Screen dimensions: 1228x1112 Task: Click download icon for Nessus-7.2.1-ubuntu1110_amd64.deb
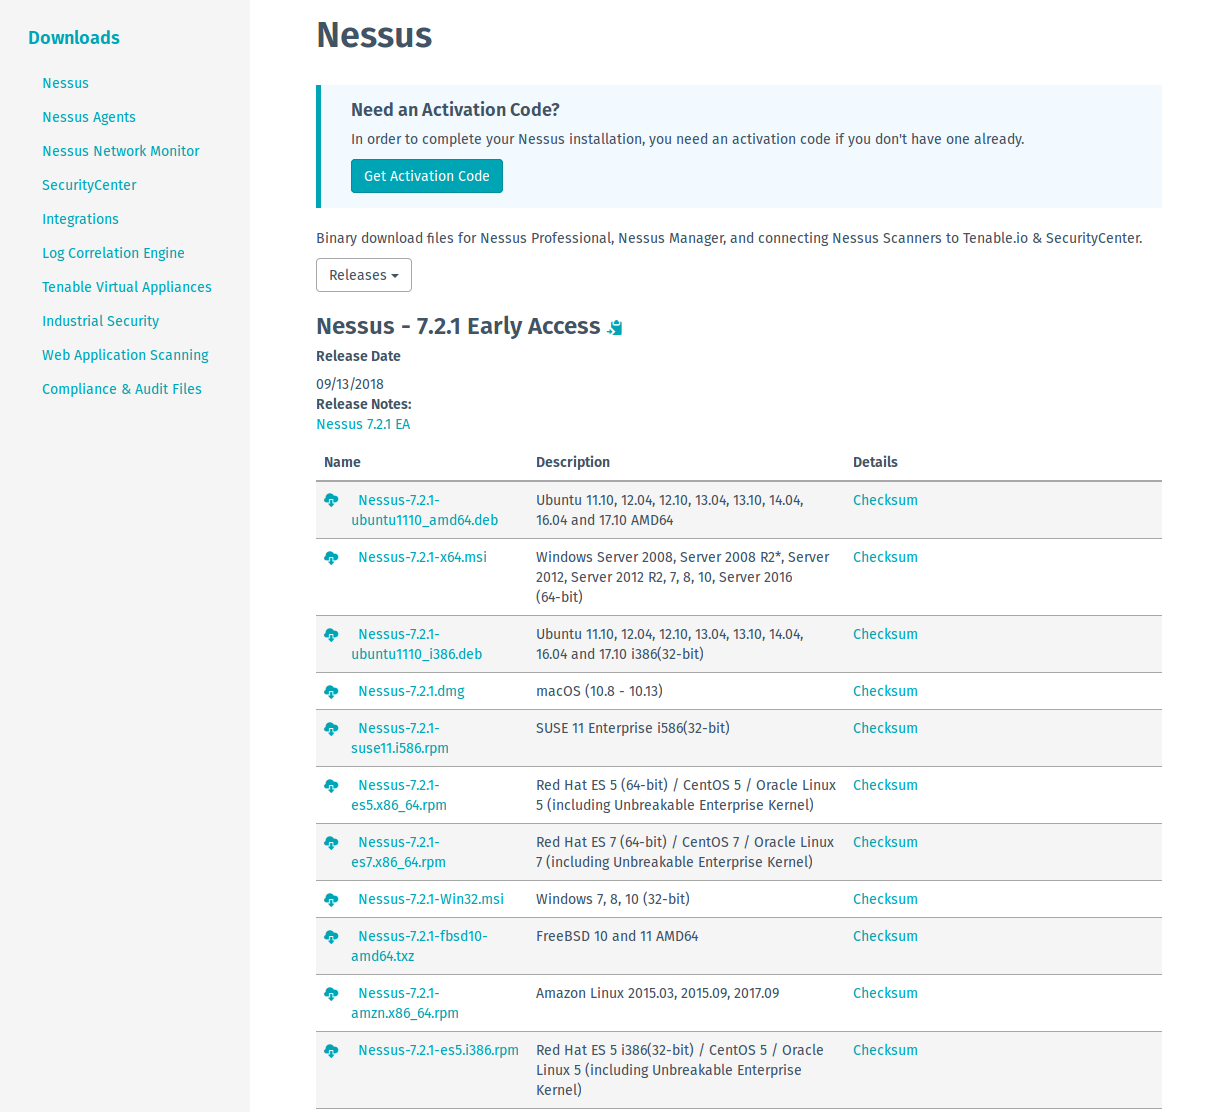click(x=331, y=500)
